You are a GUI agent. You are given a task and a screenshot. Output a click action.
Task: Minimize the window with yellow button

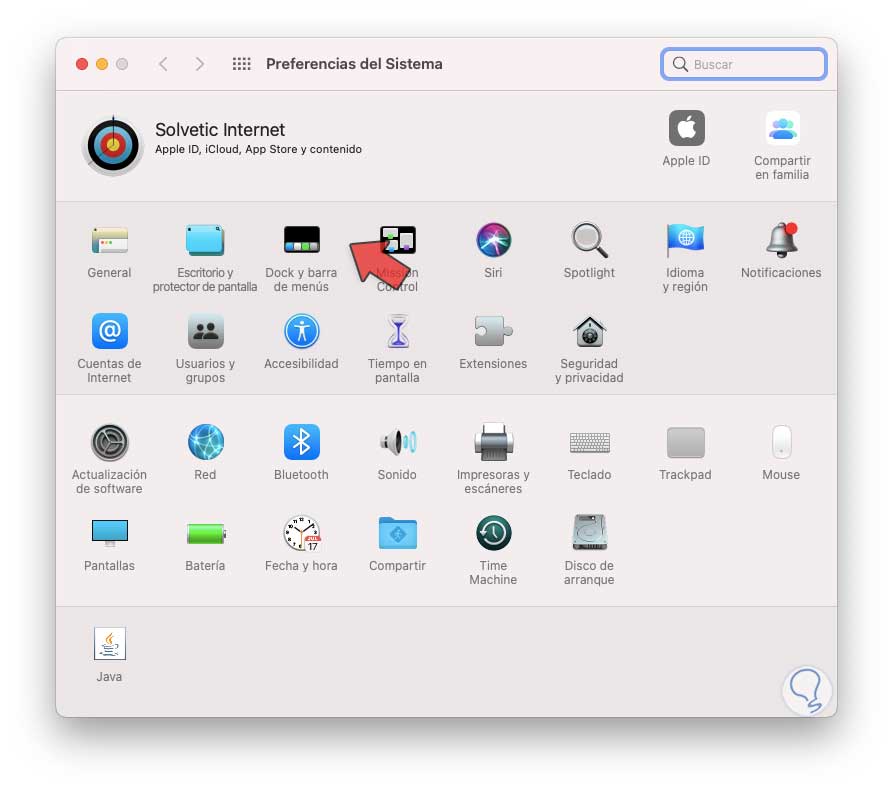click(102, 64)
